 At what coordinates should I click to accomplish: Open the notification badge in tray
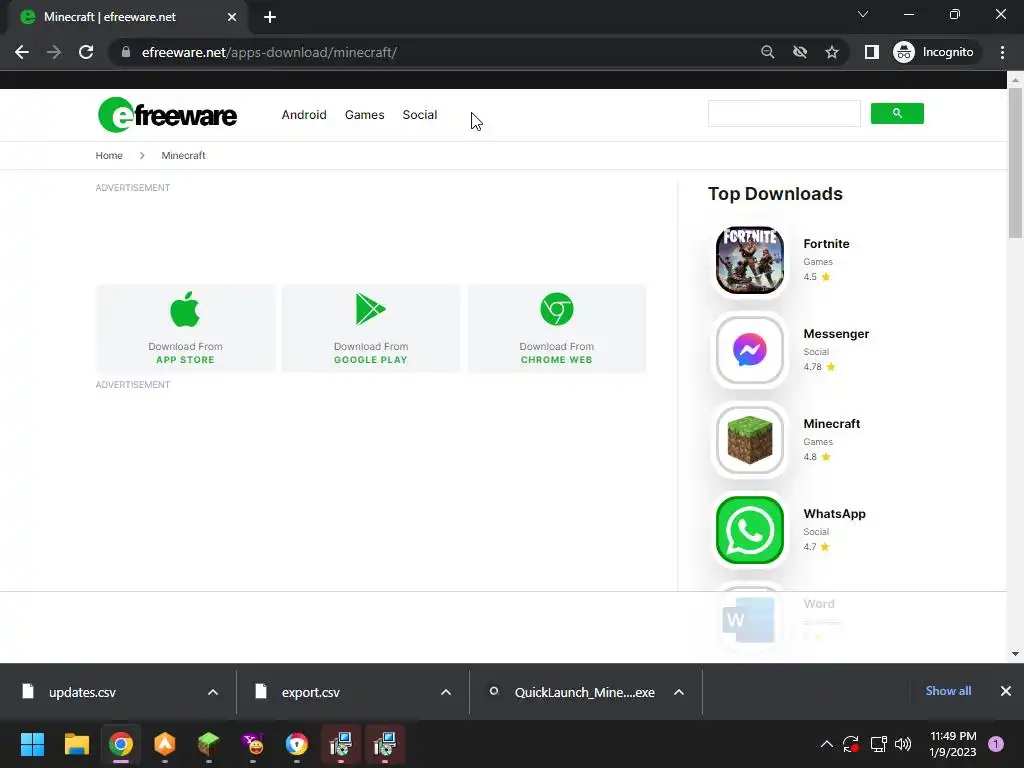[x=996, y=744]
